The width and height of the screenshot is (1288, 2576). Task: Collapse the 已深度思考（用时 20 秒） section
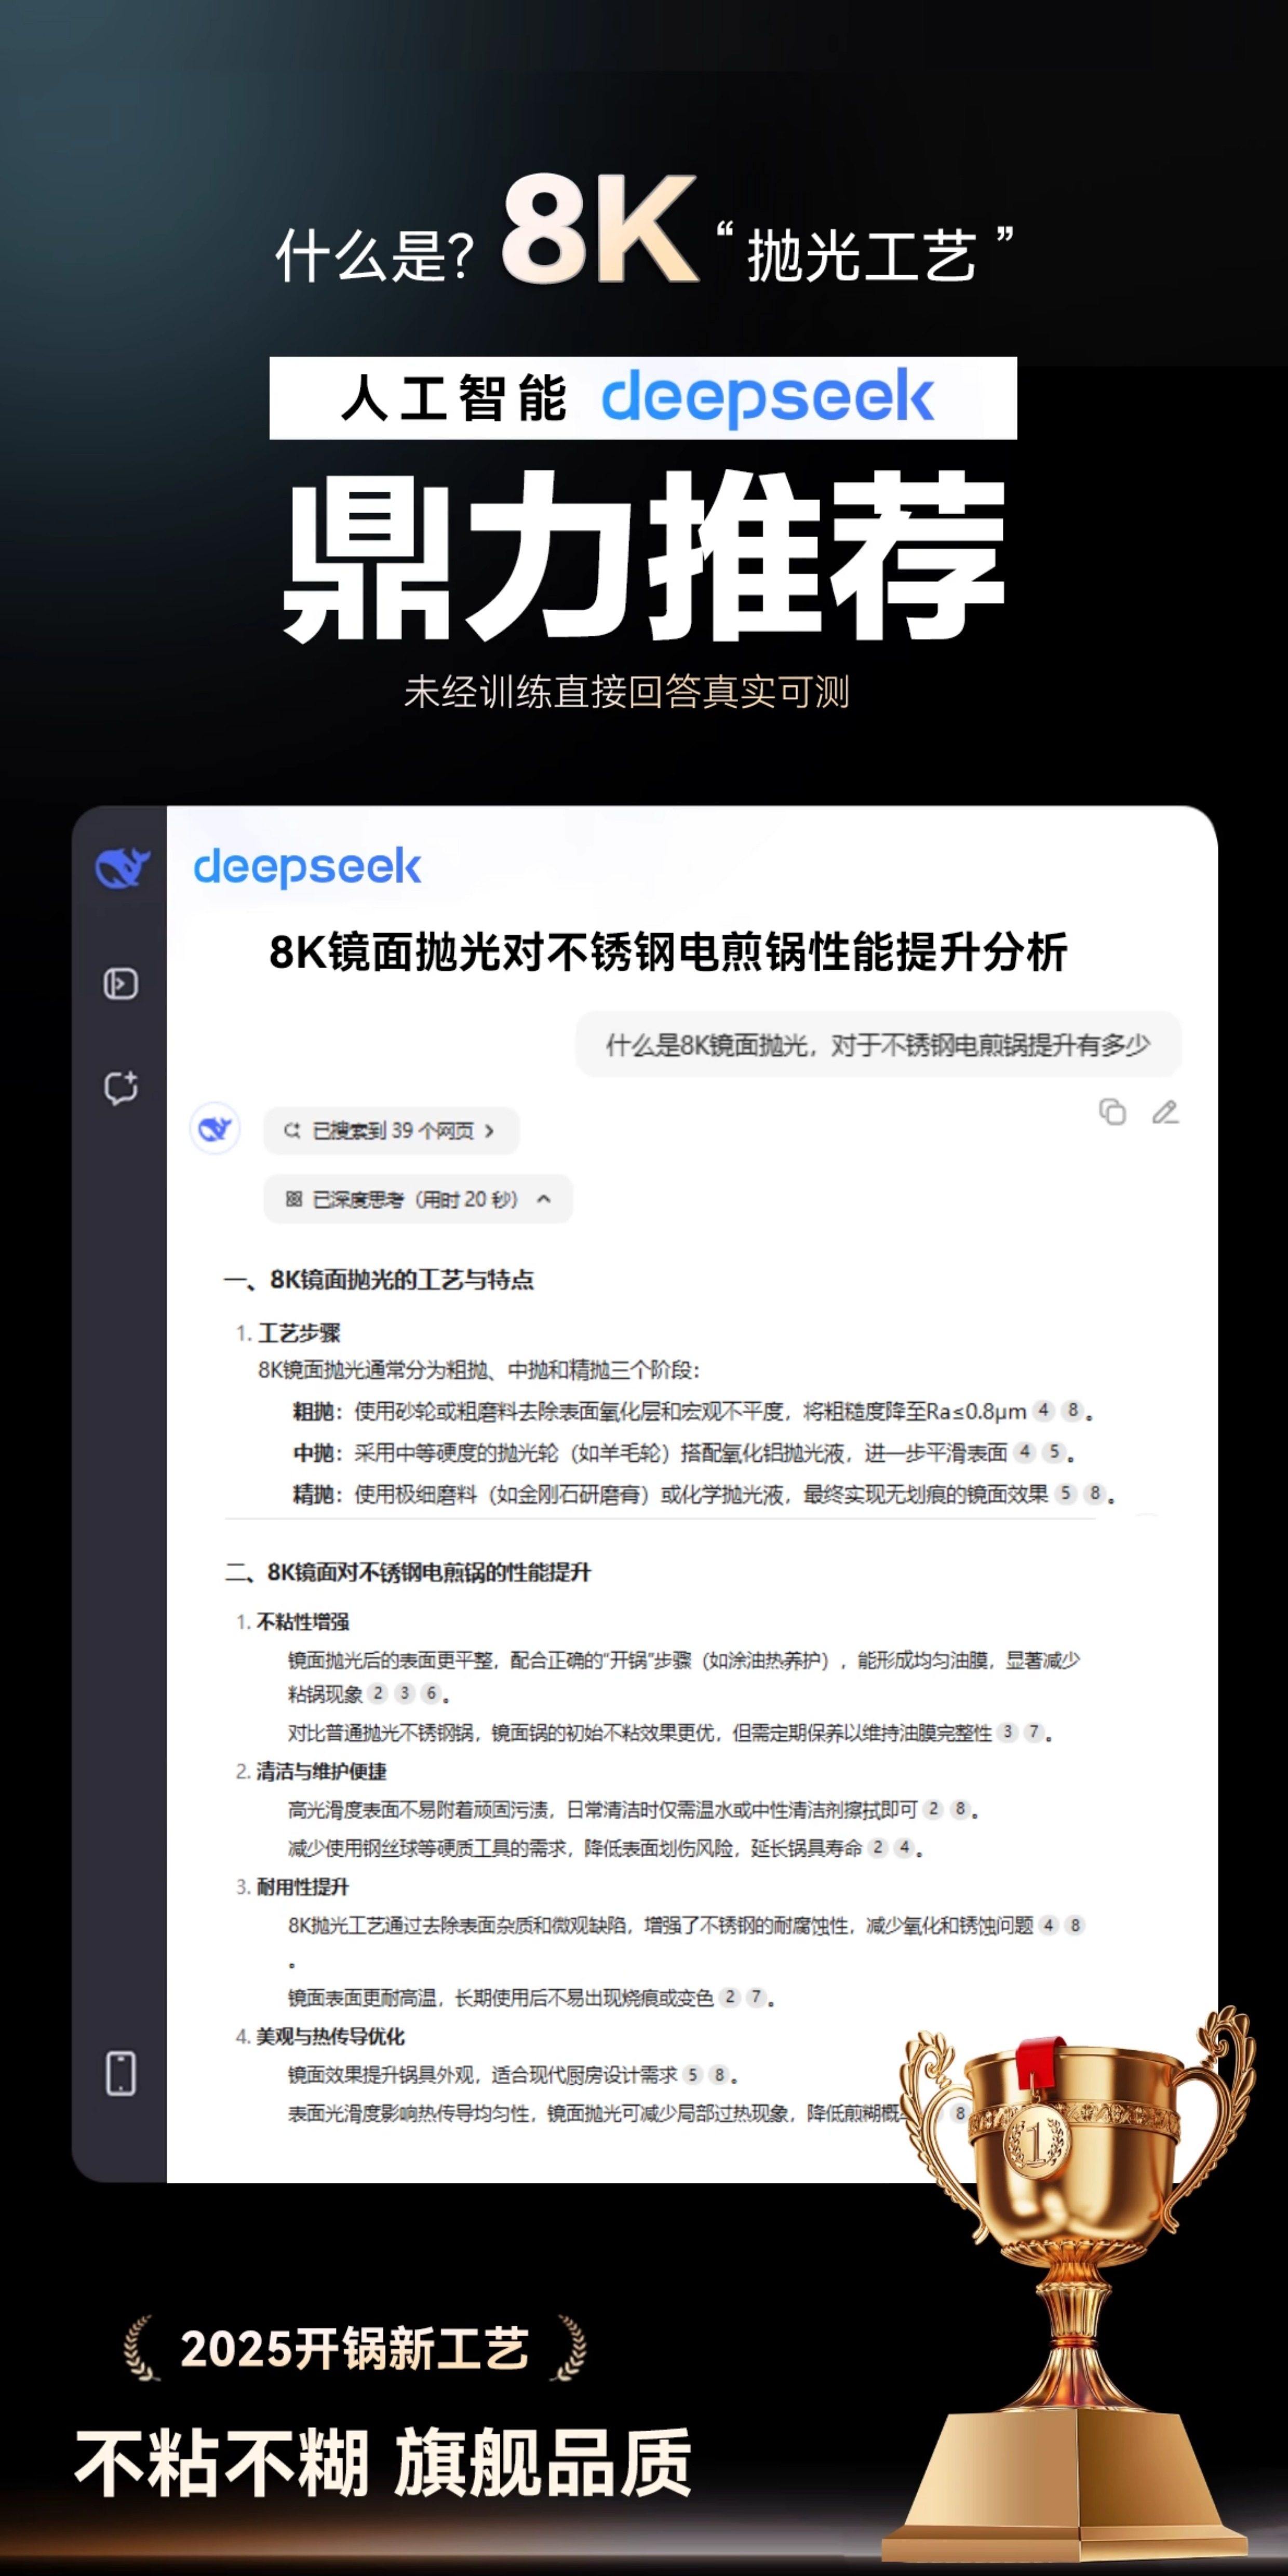(x=418, y=1199)
